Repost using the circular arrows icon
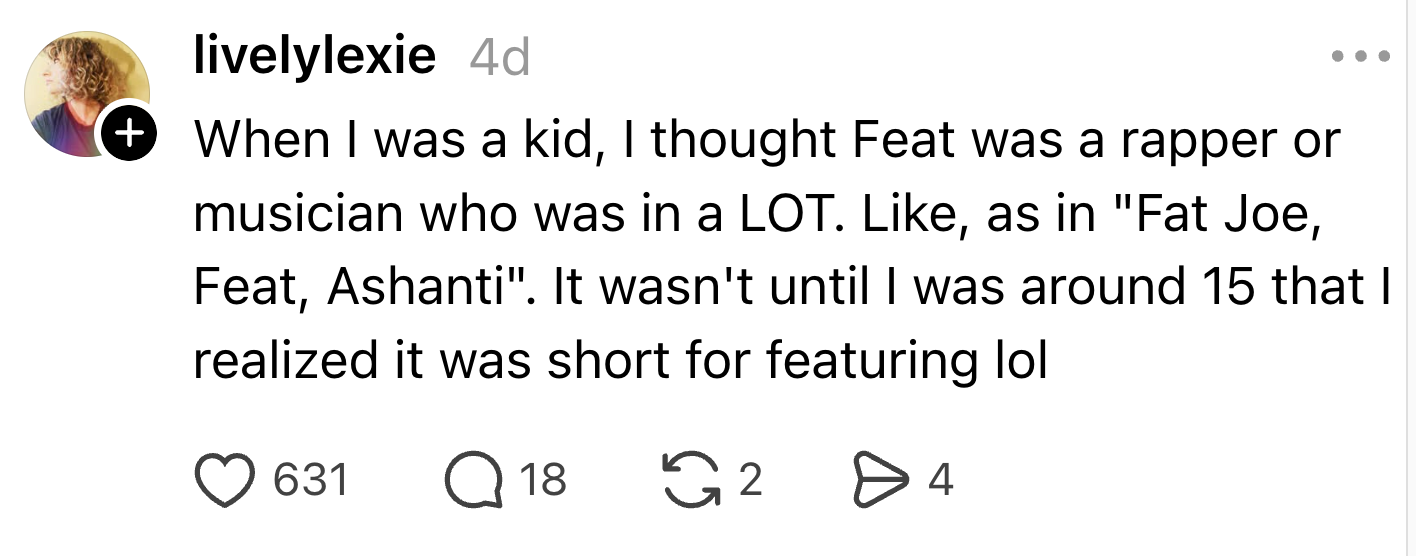Screen dimensions: 1416x556 click(690, 480)
